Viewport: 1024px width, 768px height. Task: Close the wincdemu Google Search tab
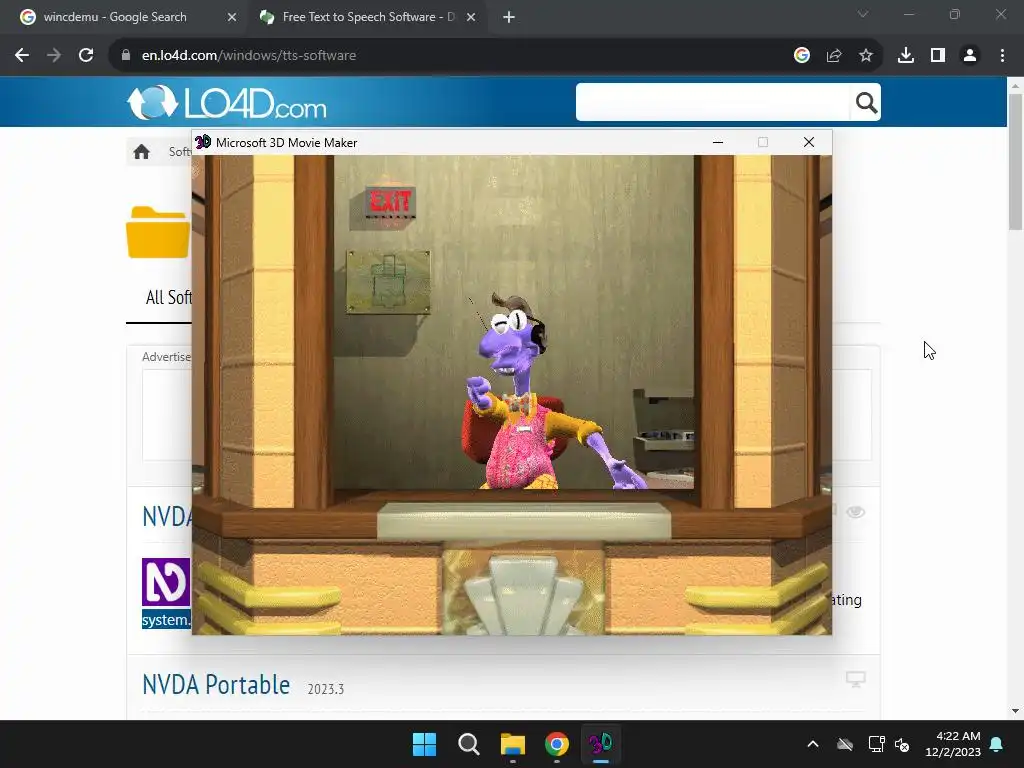coord(232,18)
